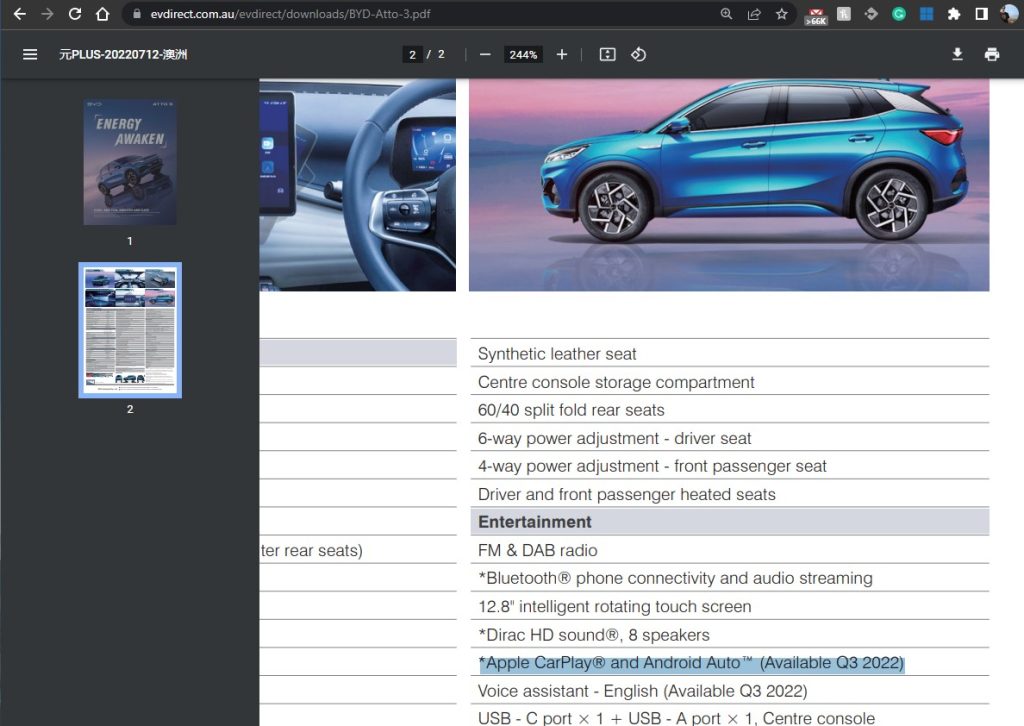1024x726 pixels.
Task: Open the Grammarly extension
Action: pos(898,14)
